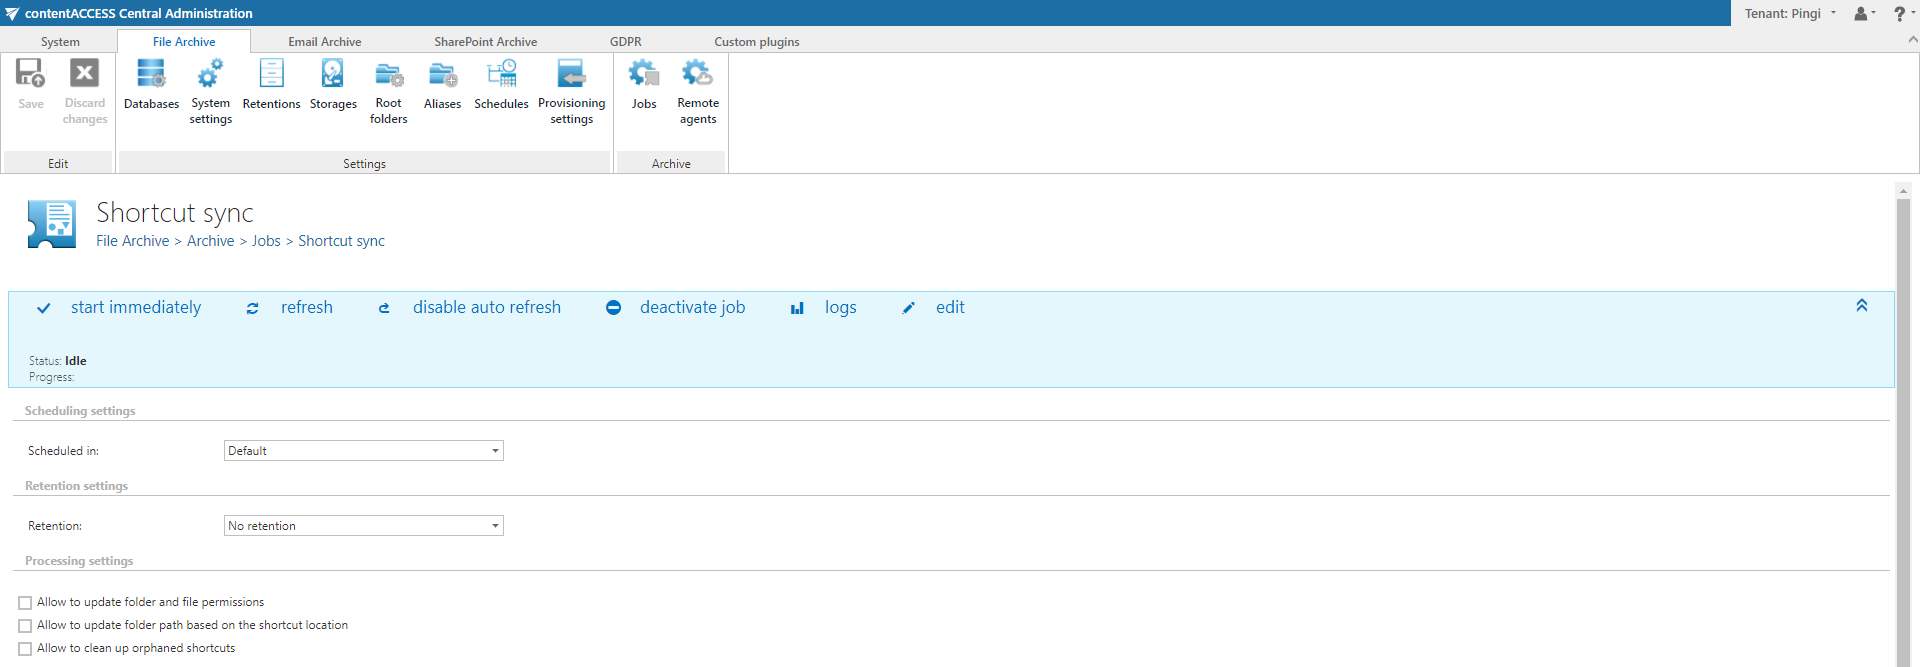Screen dimensions: 1920x667
Task: Open the Scheduled in dropdown
Action: (x=363, y=451)
